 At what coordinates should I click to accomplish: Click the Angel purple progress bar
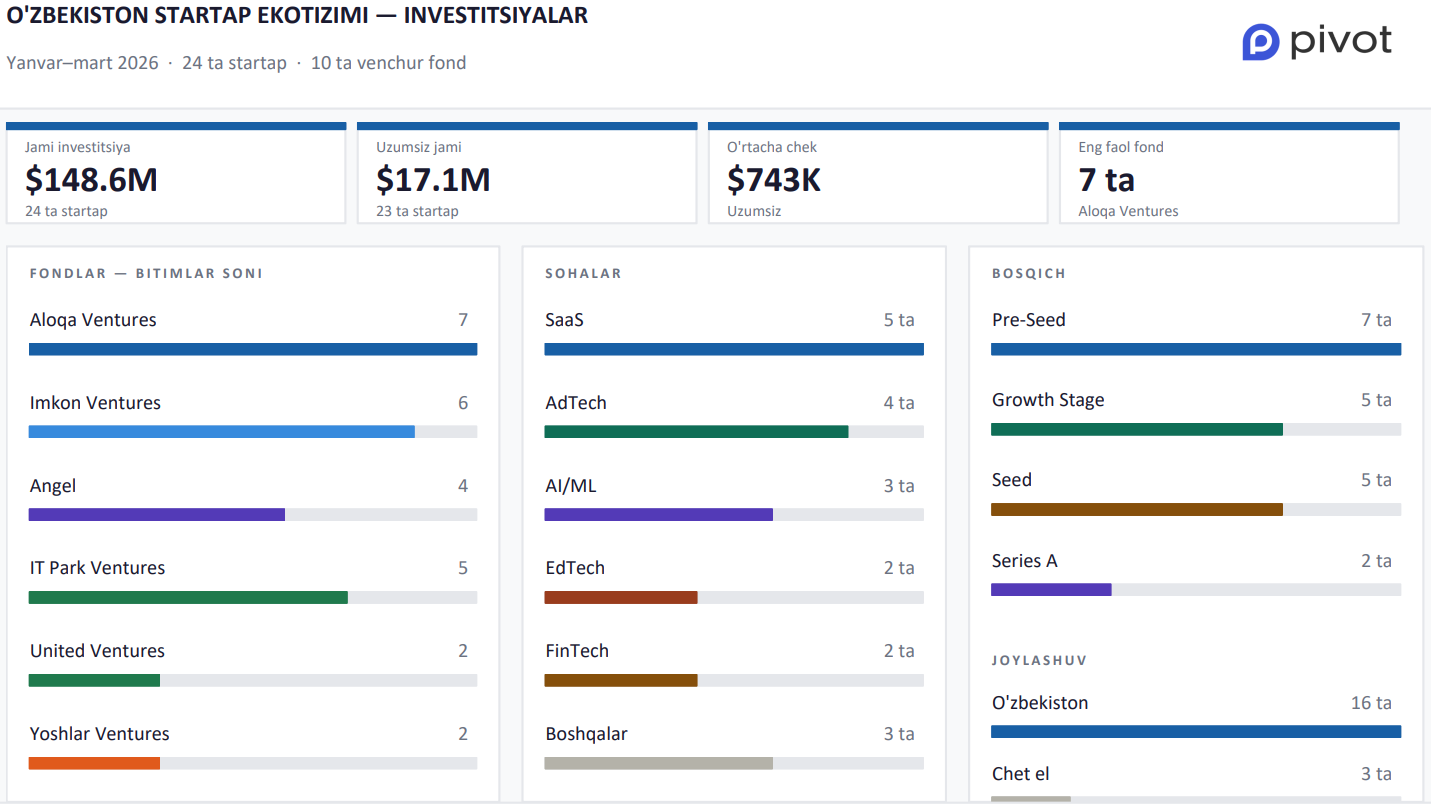pos(157,515)
